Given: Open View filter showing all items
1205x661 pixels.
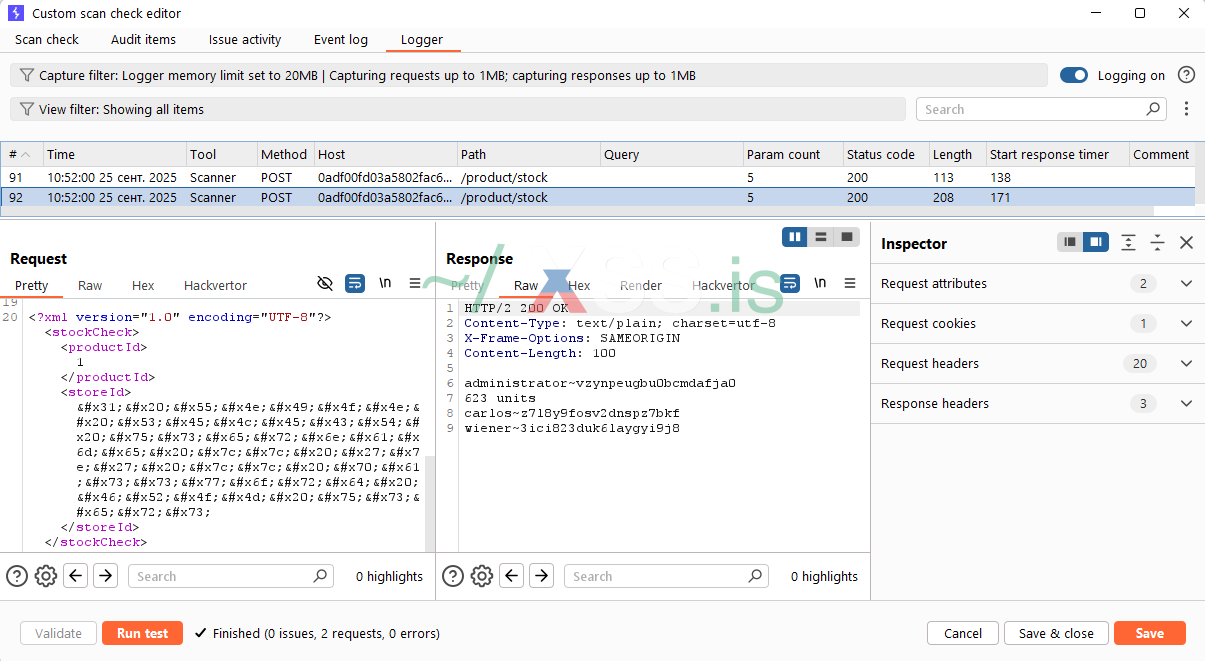Looking at the screenshot, I should [458, 109].
